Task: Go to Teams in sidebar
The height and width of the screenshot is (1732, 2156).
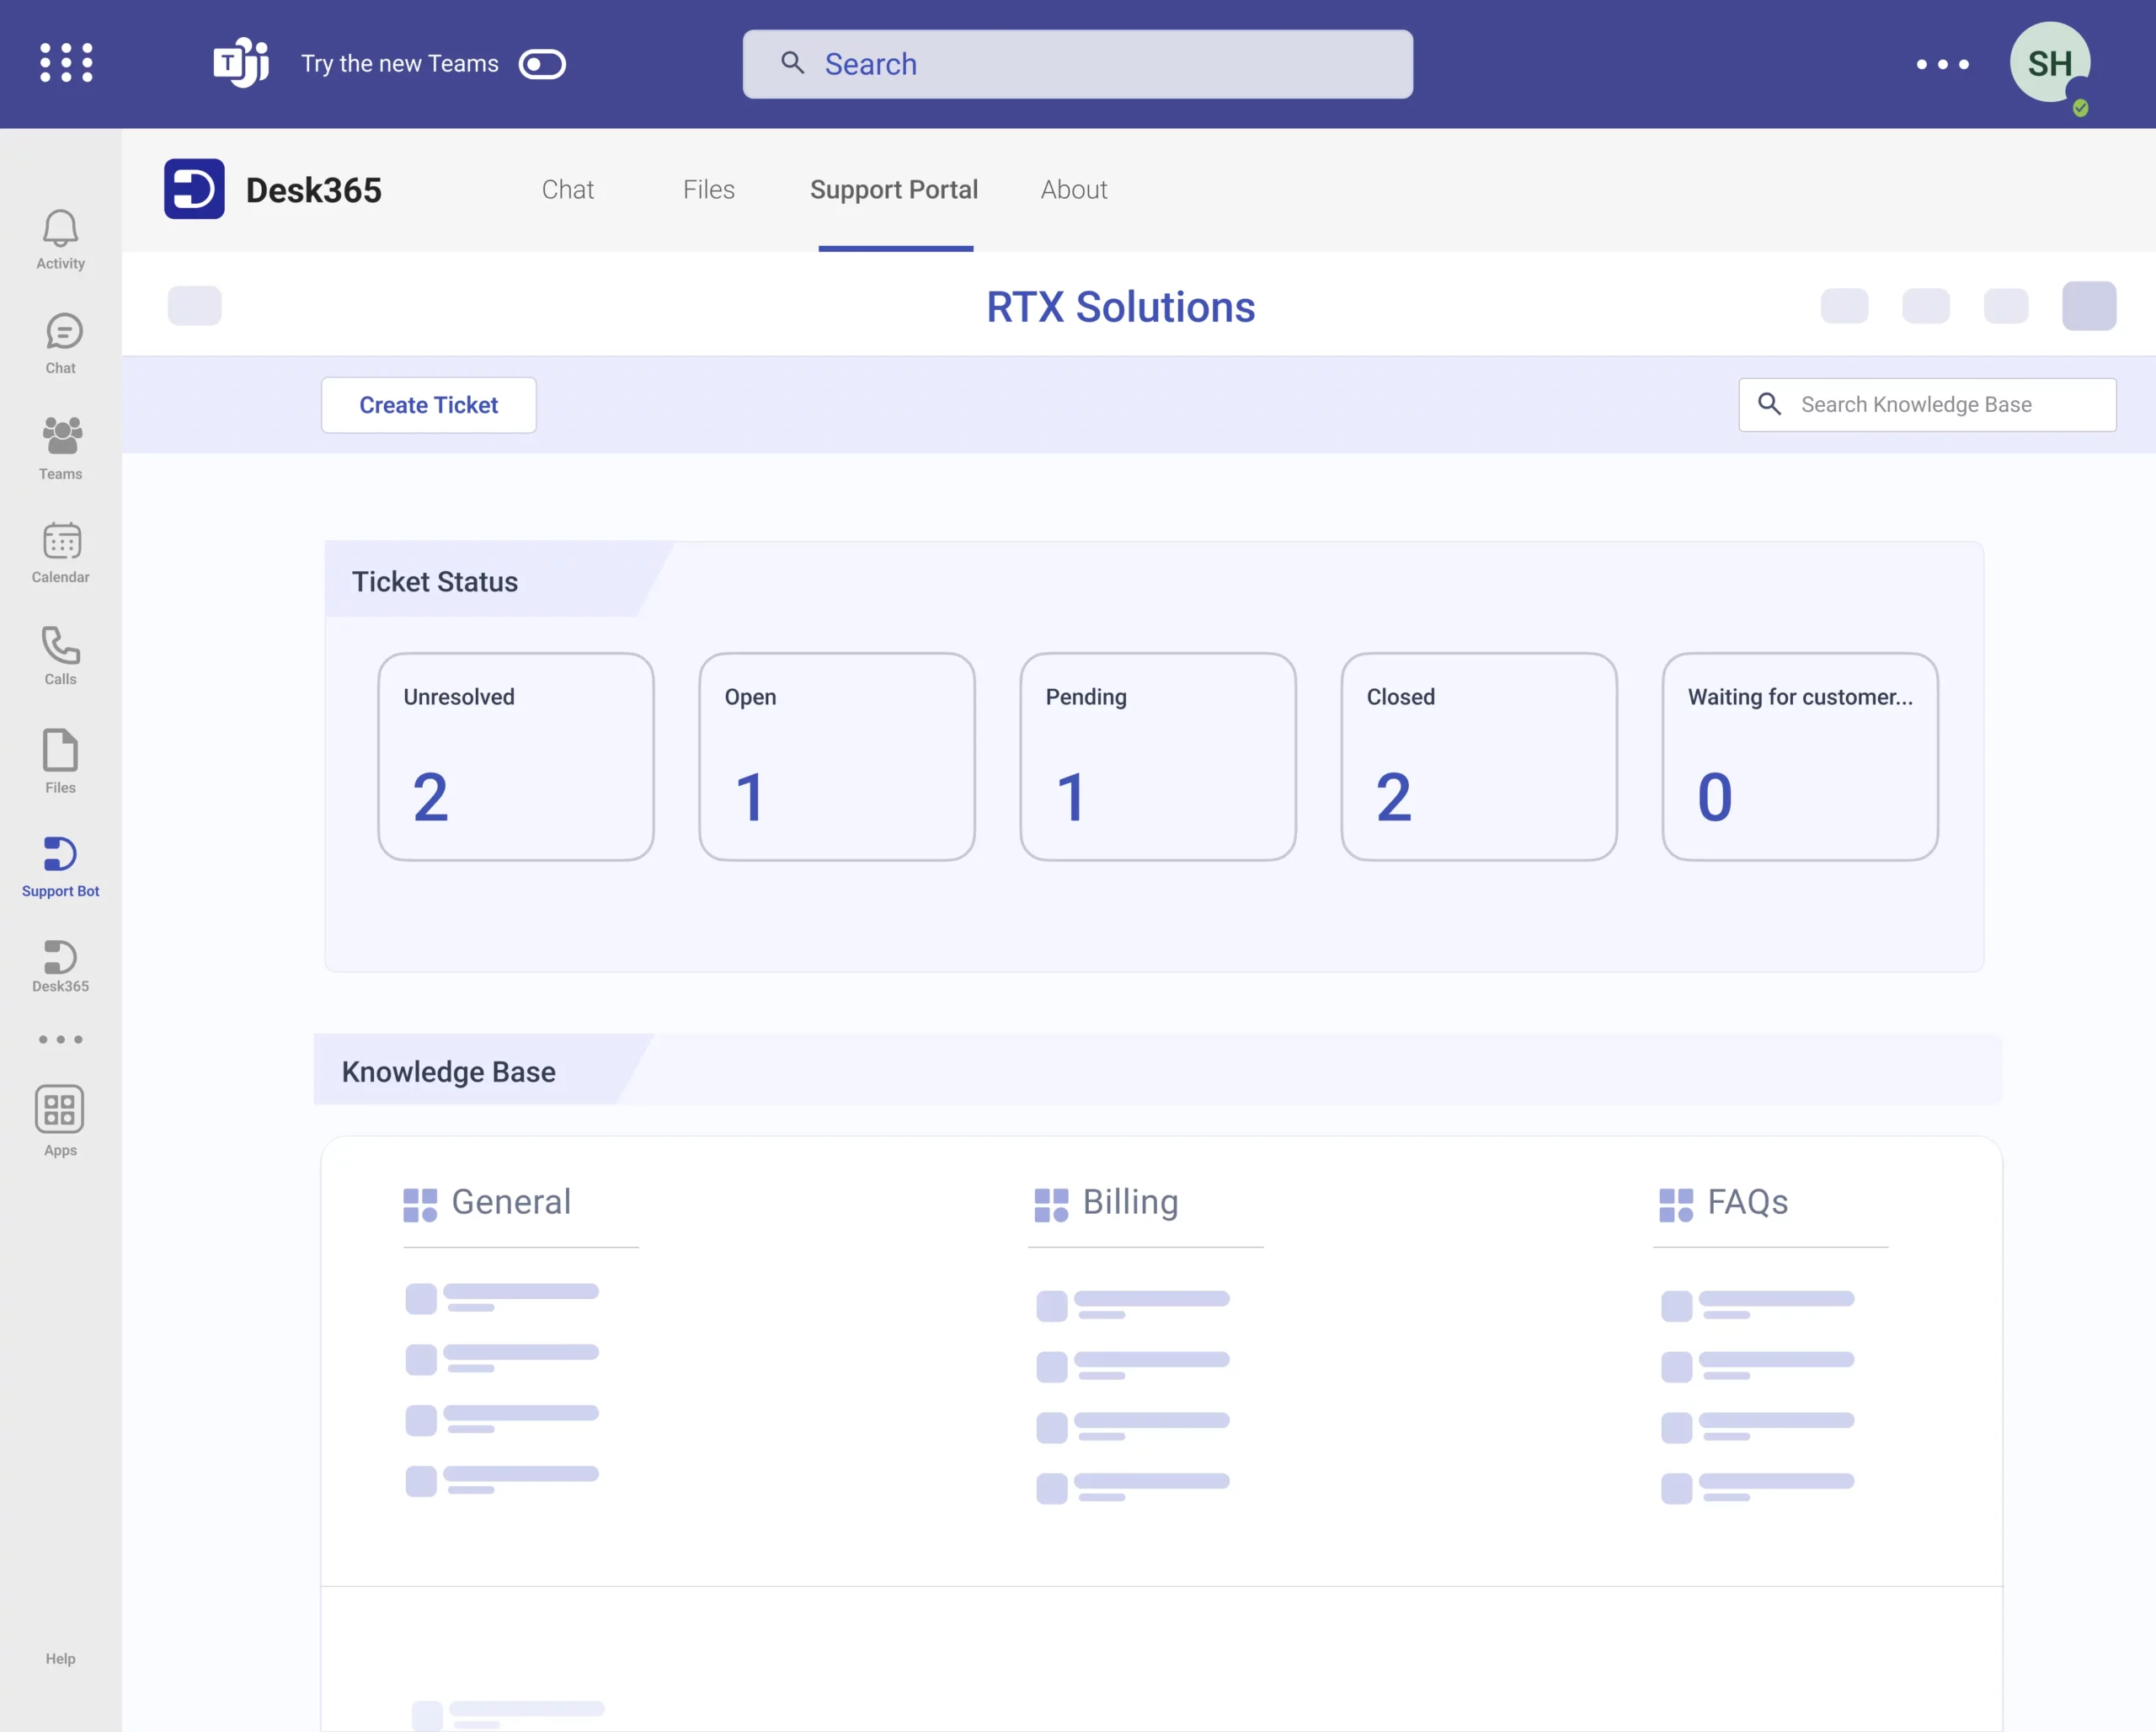Action: point(60,448)
